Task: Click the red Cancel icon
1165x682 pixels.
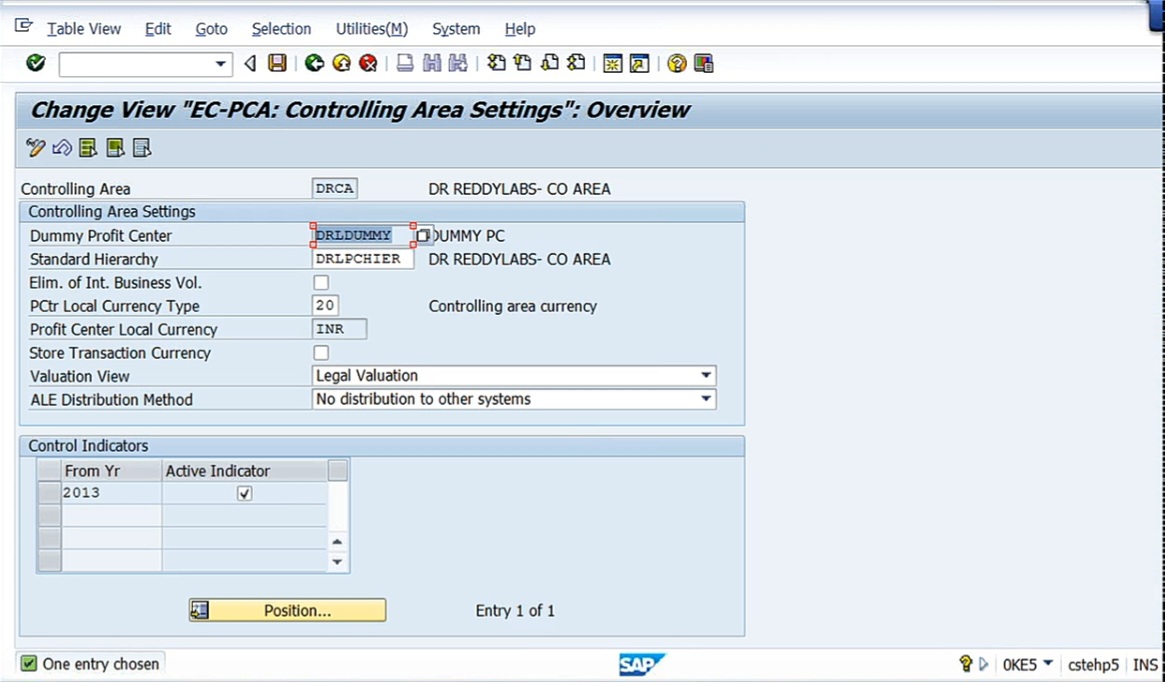Action: pyautogui.click(x=368, y=63)
